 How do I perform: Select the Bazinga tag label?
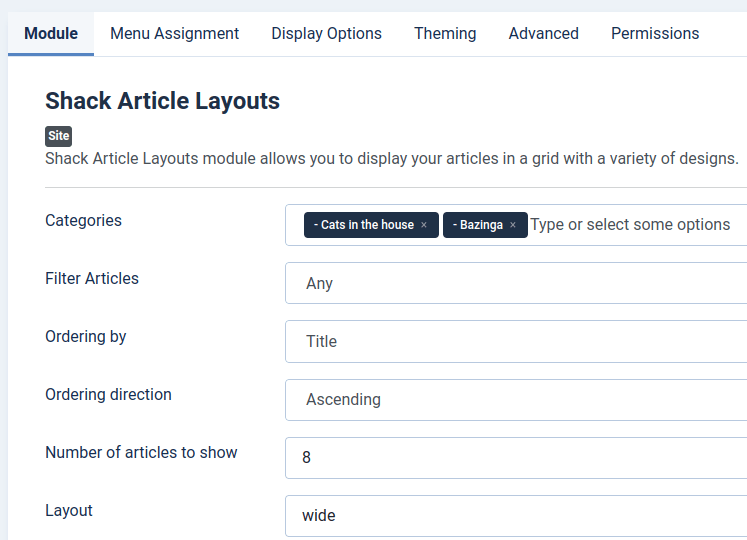478,225
